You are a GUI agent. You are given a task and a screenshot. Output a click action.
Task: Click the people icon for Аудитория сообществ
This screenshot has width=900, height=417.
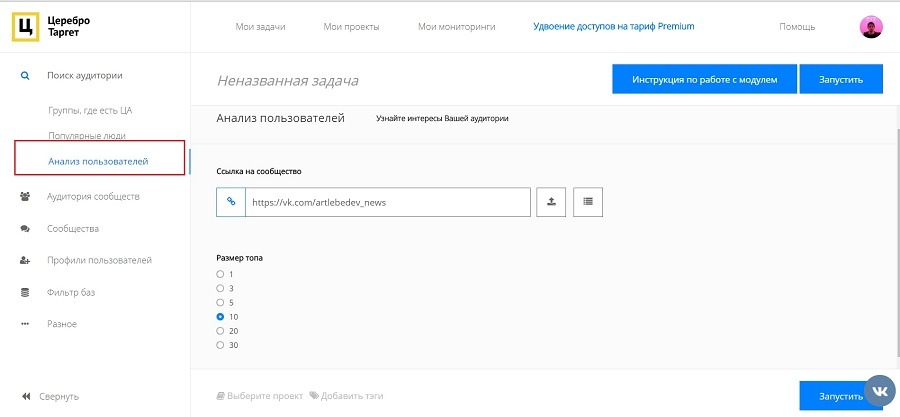tap(25, 196)
